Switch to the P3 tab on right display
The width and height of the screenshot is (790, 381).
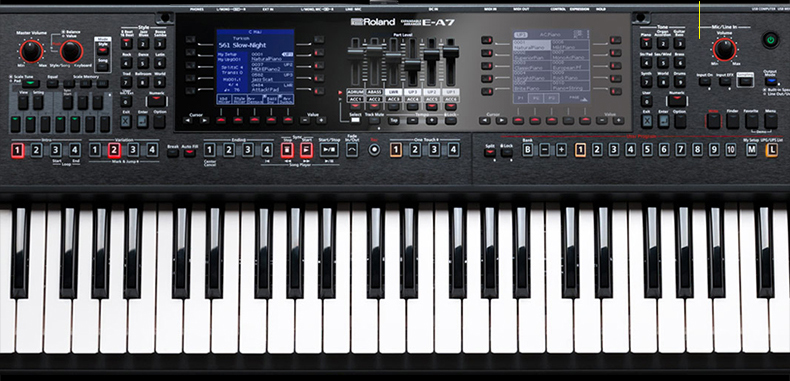click(x=552, y=98)
